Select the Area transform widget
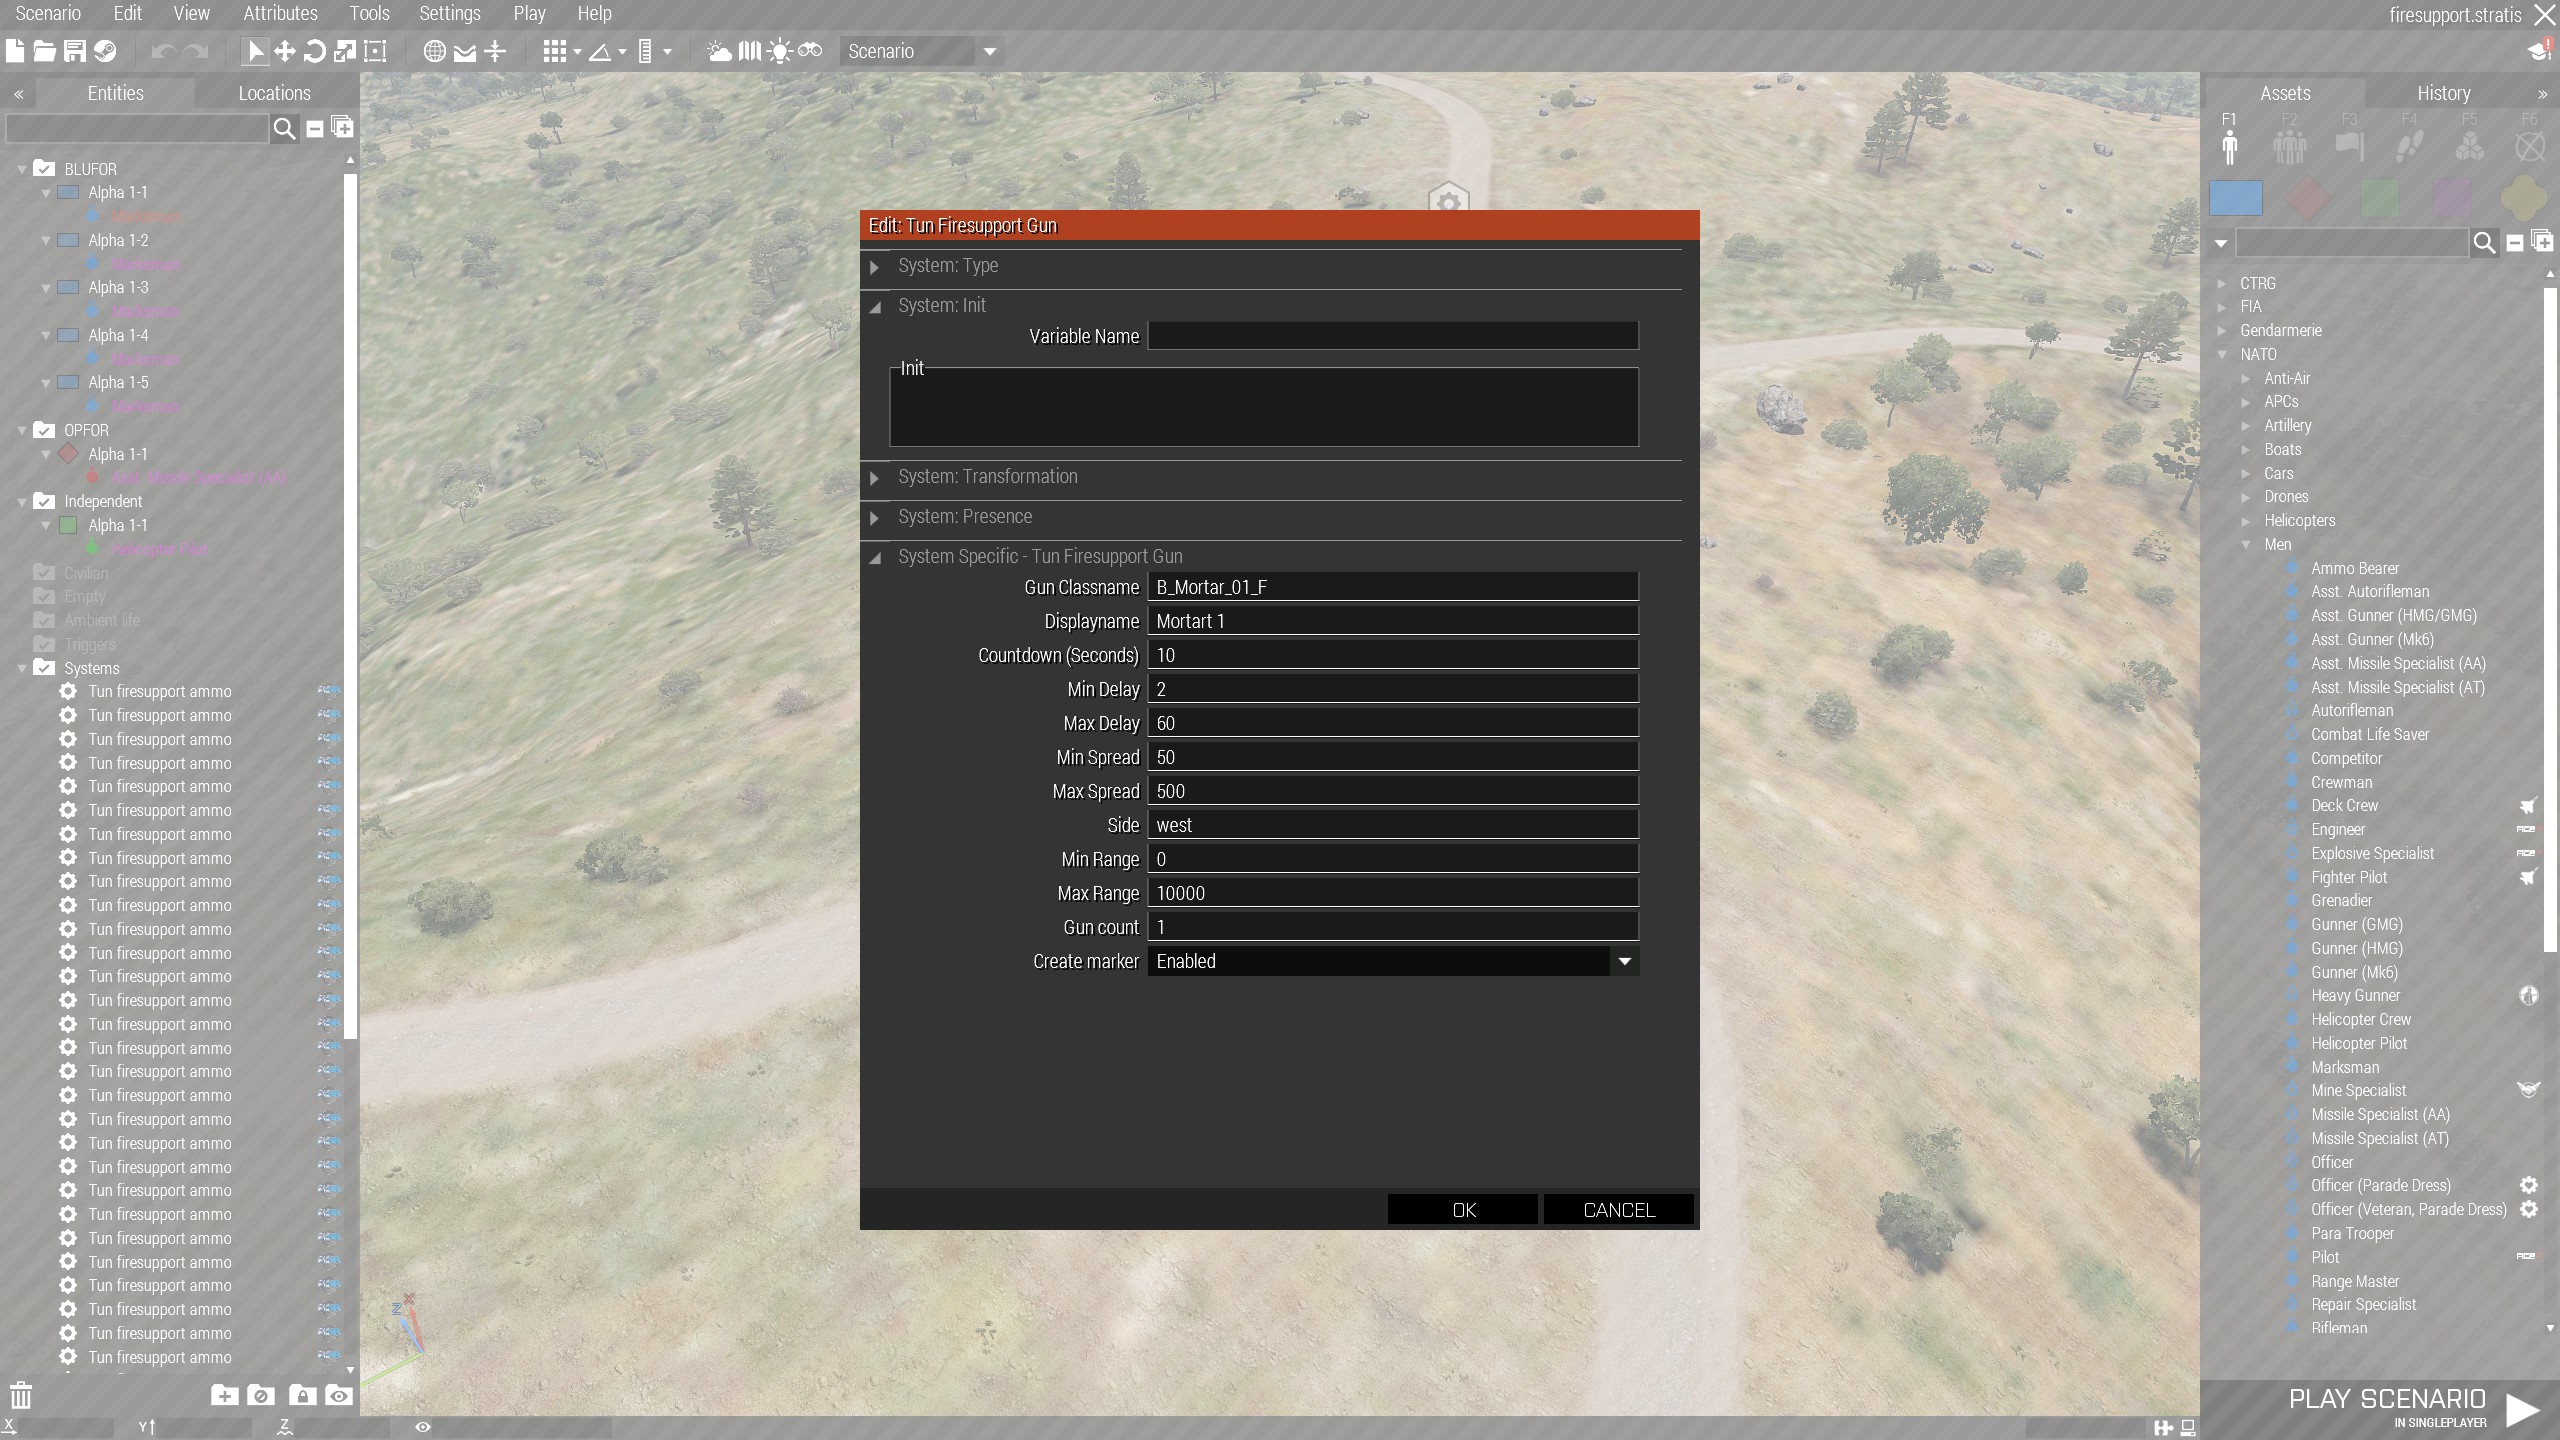Screen dimensions: 2560x1440 [x=375, y=51]
